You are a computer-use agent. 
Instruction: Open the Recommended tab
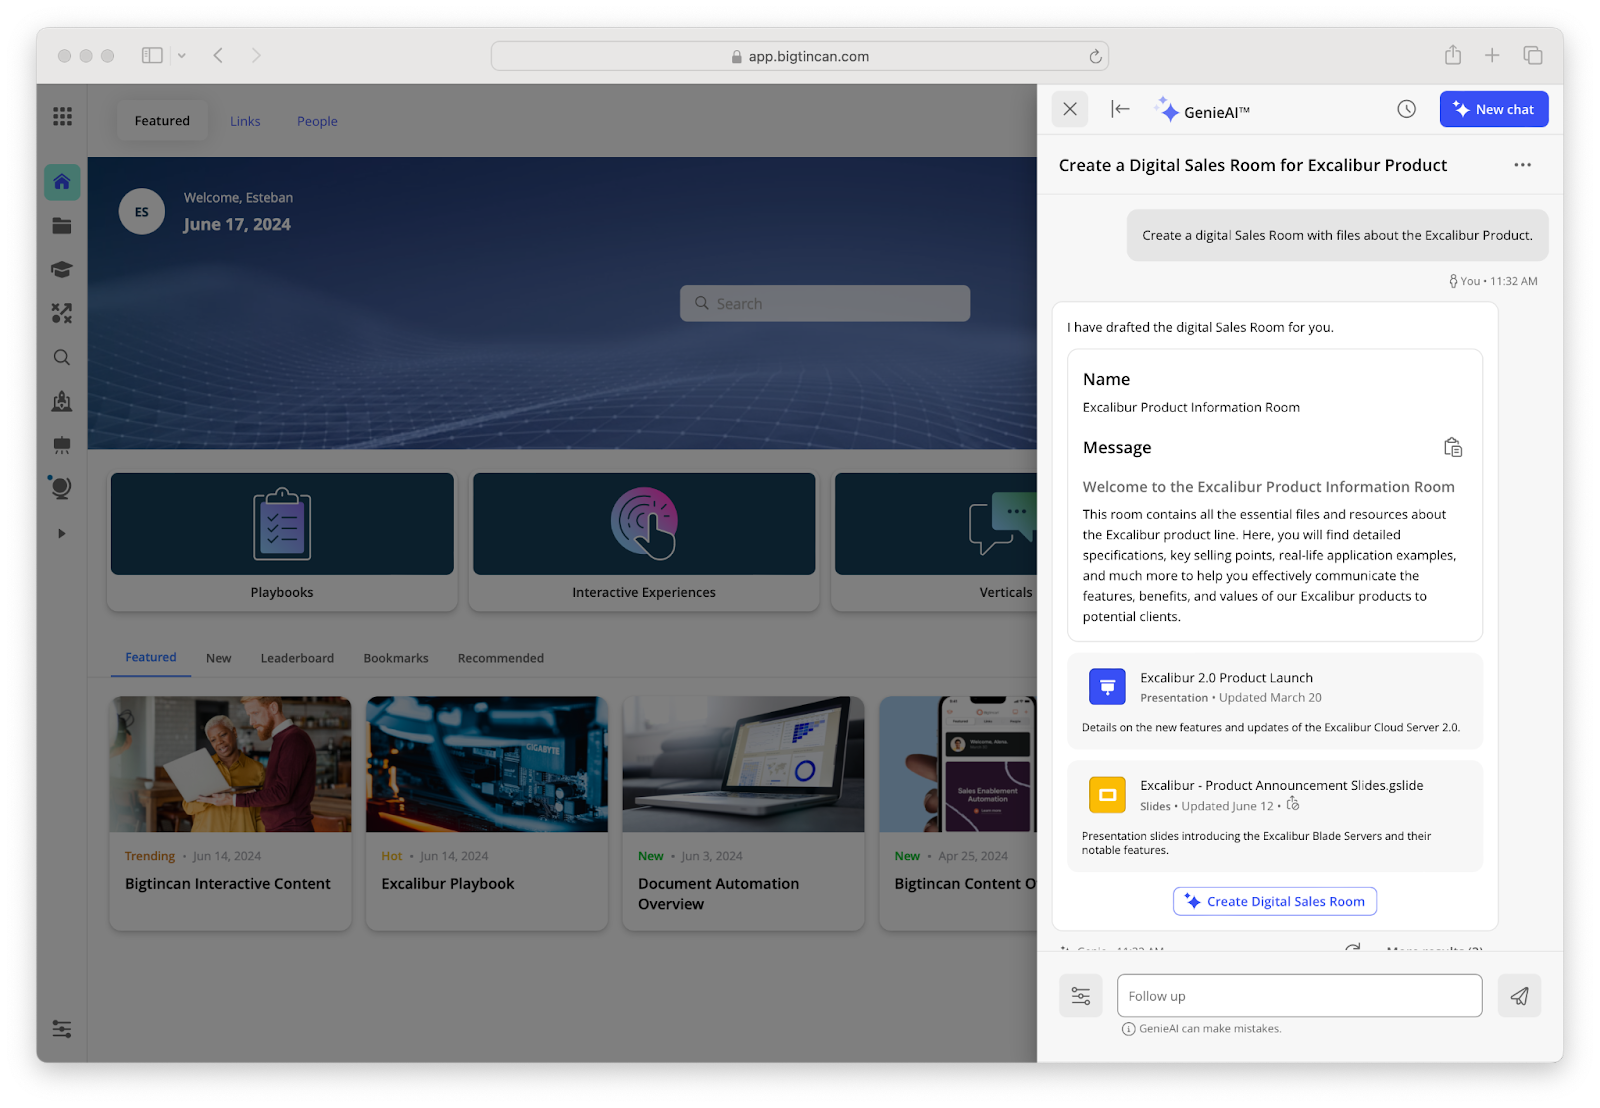coord(501,658)
